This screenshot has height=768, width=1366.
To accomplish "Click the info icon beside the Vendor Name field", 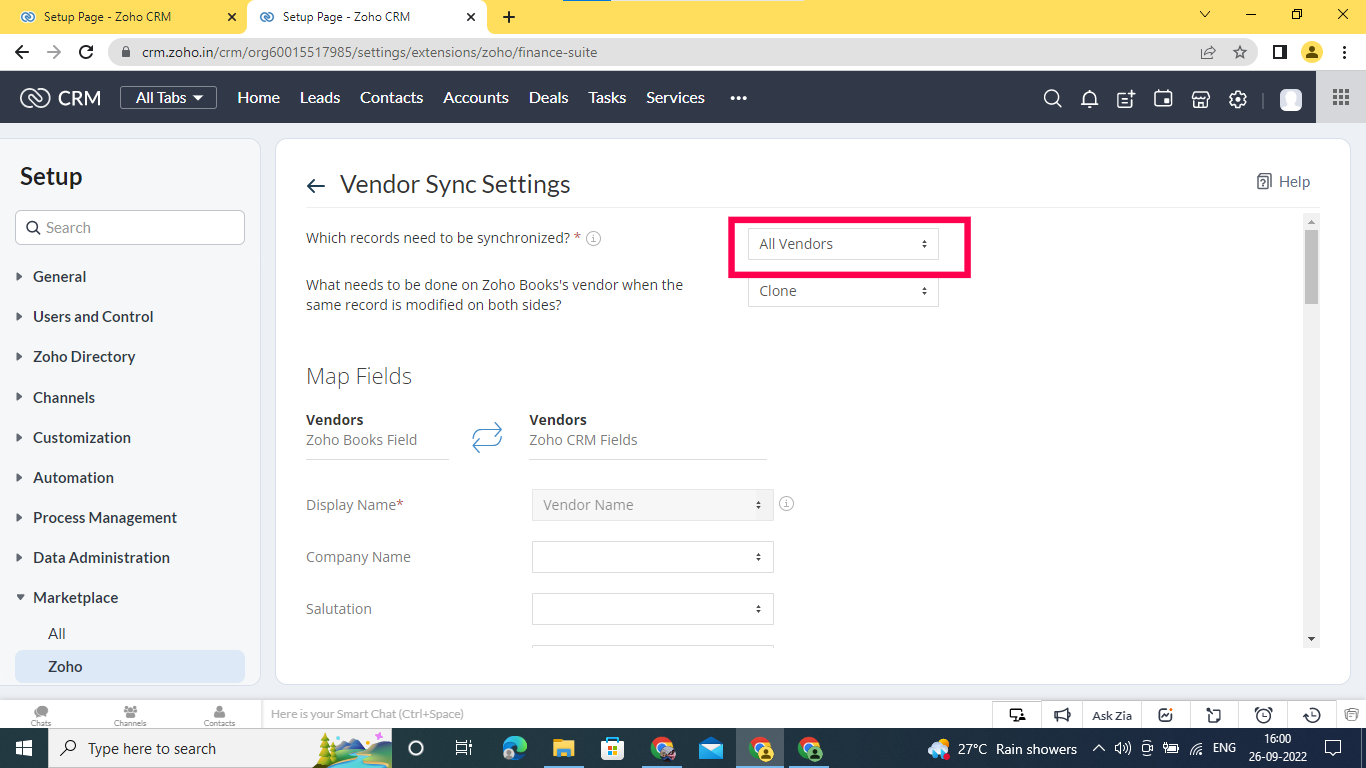I will pos(786,504).
